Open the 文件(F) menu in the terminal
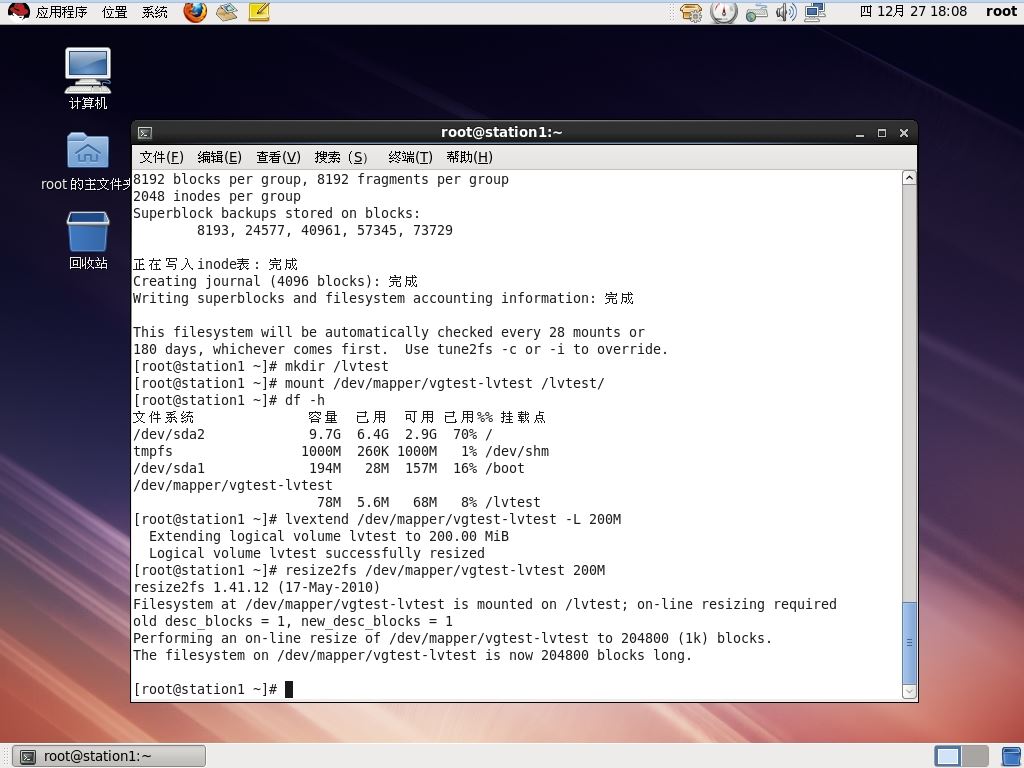The image size is (1024, 768). pos(161,157)
